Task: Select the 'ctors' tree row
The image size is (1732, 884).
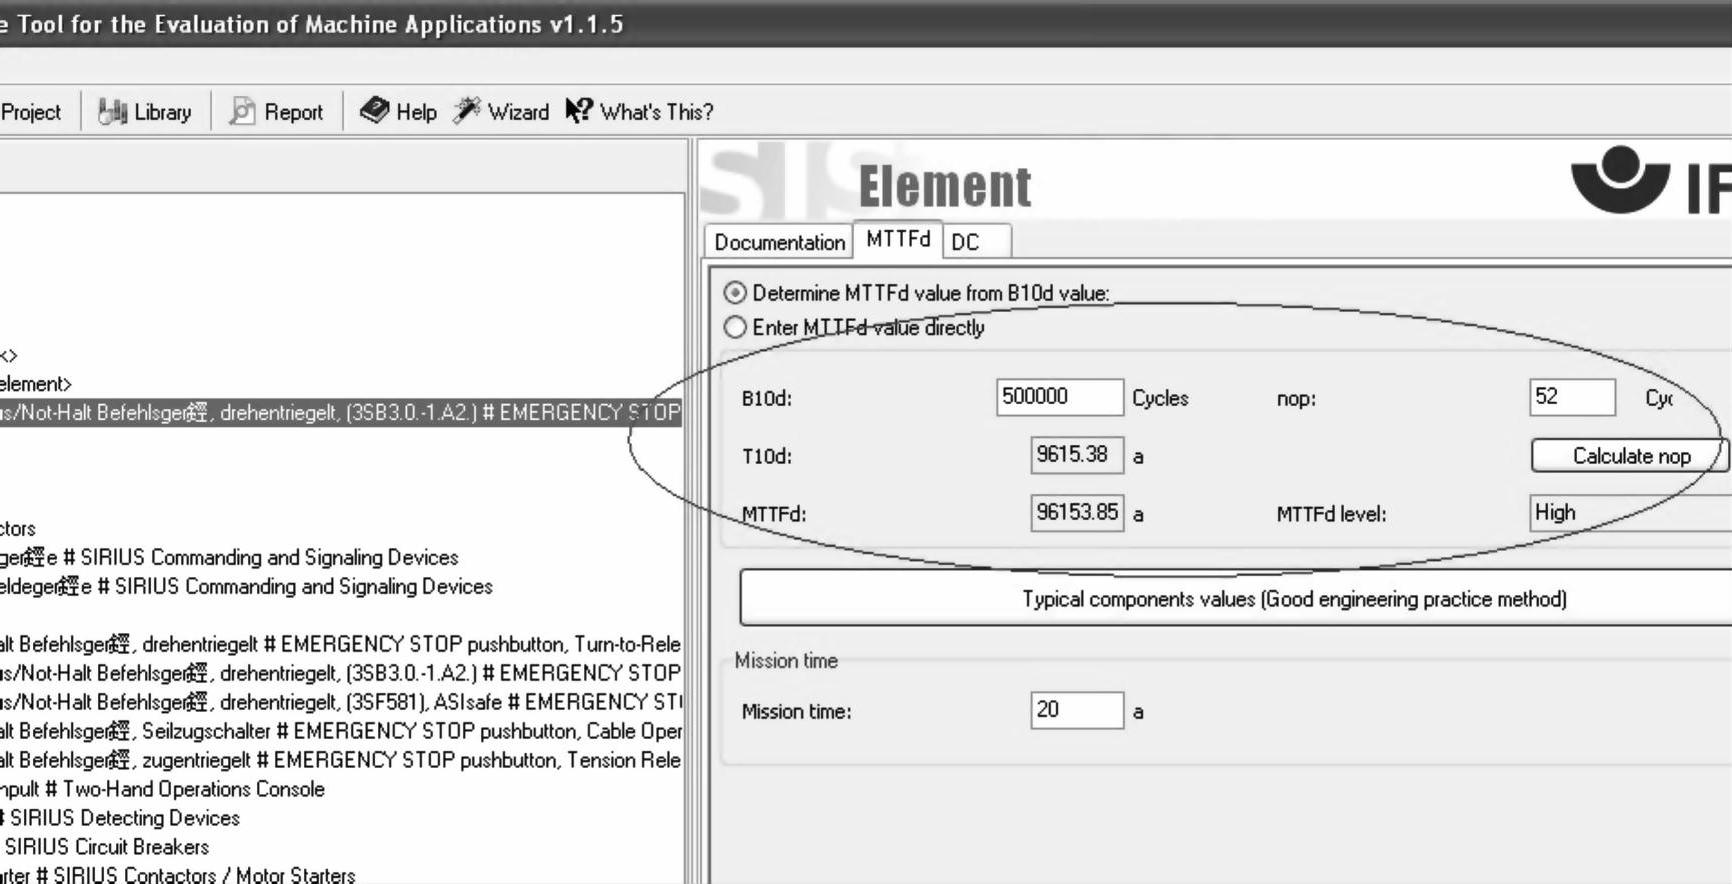Action: tap(18, 528)
